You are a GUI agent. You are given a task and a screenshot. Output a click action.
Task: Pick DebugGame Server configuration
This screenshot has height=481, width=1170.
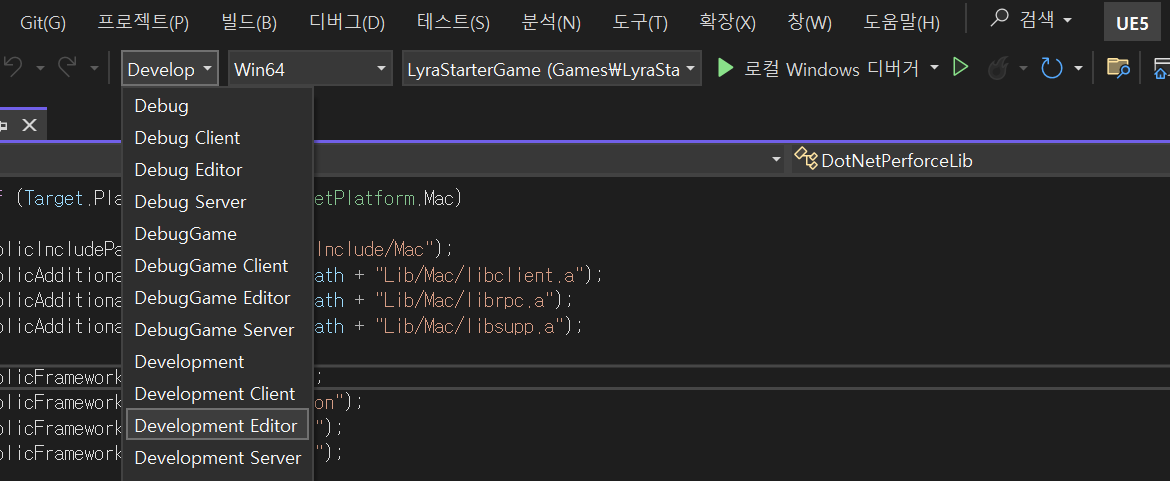tap(214, 330)
